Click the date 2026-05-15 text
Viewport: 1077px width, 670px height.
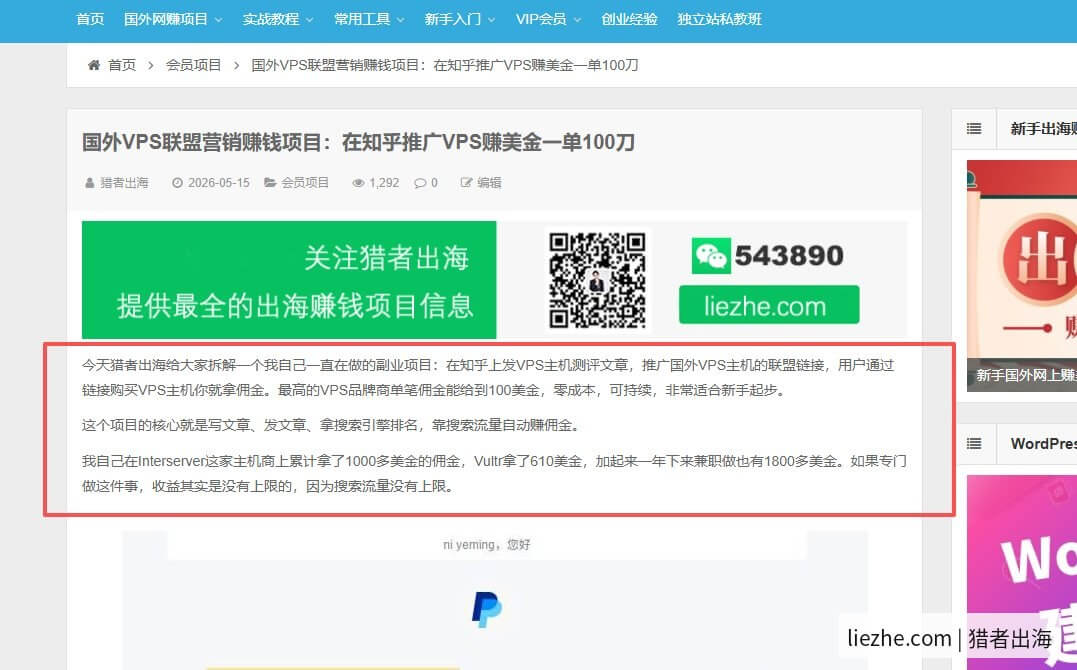(218, 183)
